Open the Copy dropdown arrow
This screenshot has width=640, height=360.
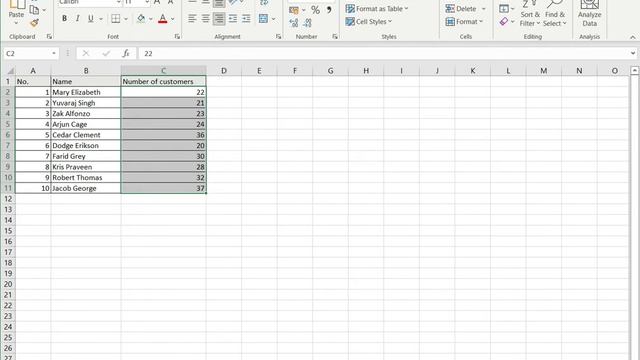(x=44, y=10)
